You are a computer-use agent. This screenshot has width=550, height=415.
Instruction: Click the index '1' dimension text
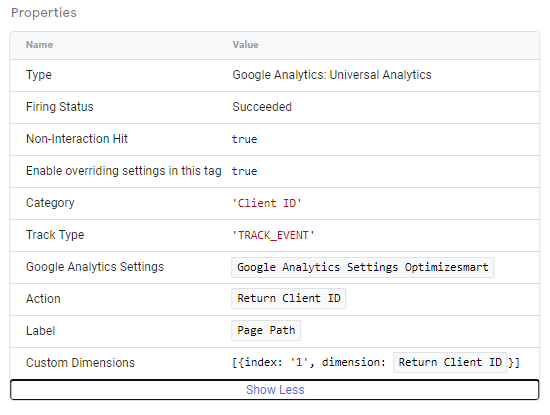(309, 362)
